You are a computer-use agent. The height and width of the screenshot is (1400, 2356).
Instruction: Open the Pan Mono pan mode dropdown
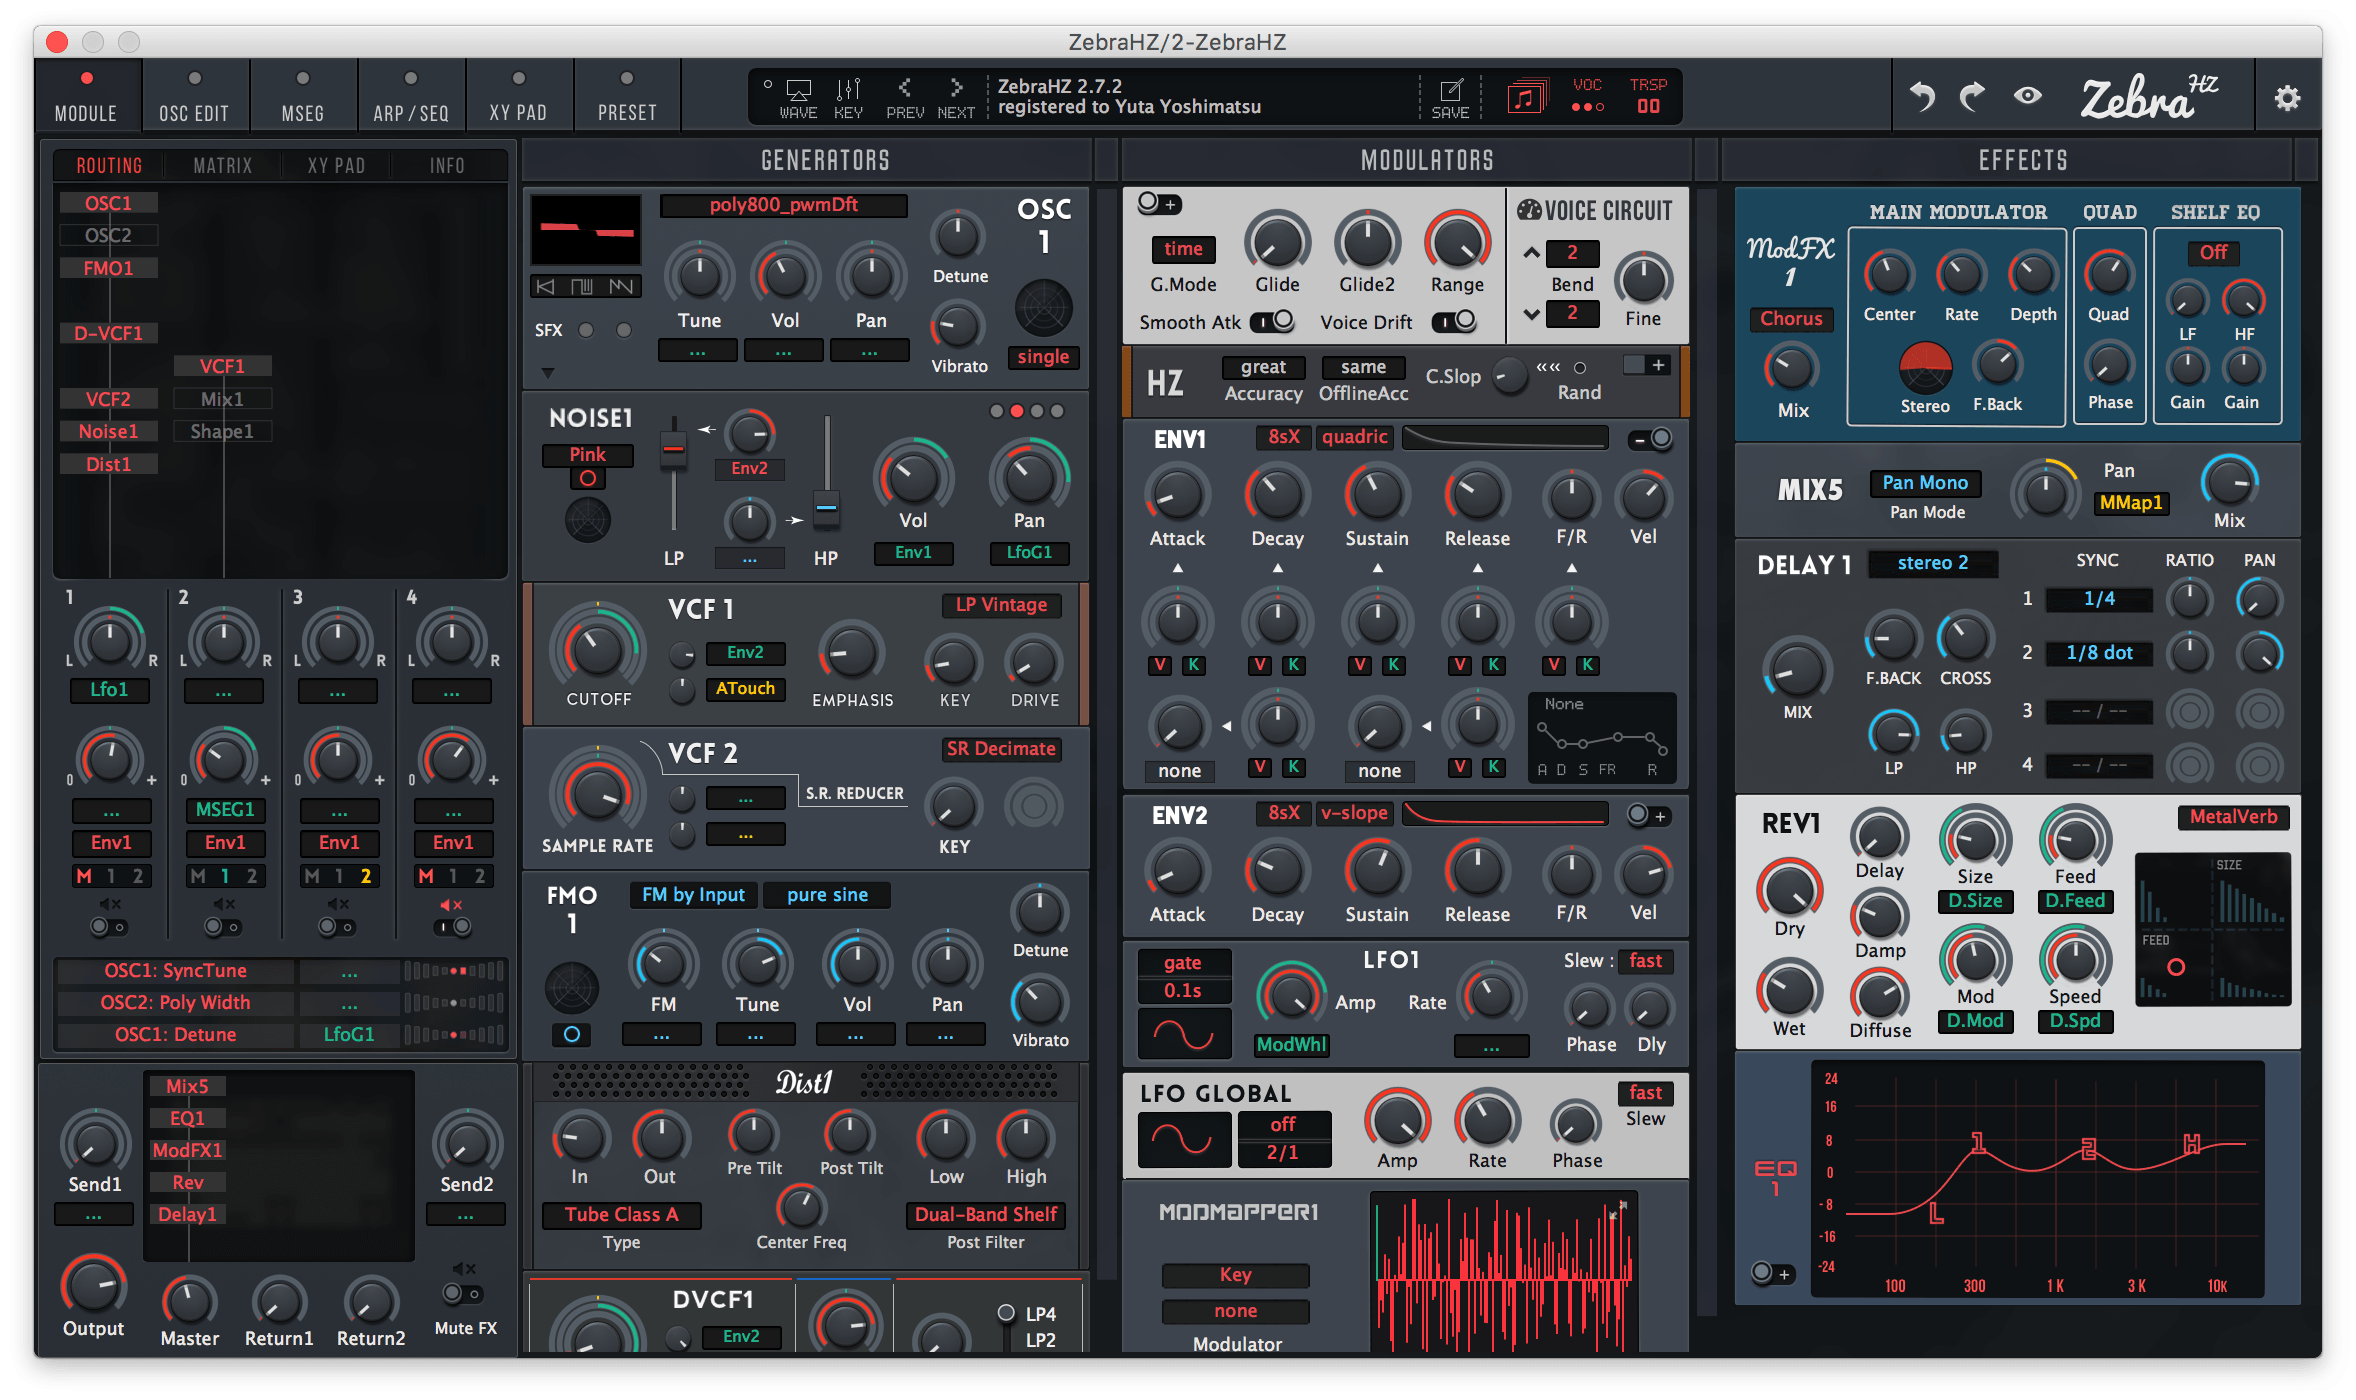click(1925, 483)
